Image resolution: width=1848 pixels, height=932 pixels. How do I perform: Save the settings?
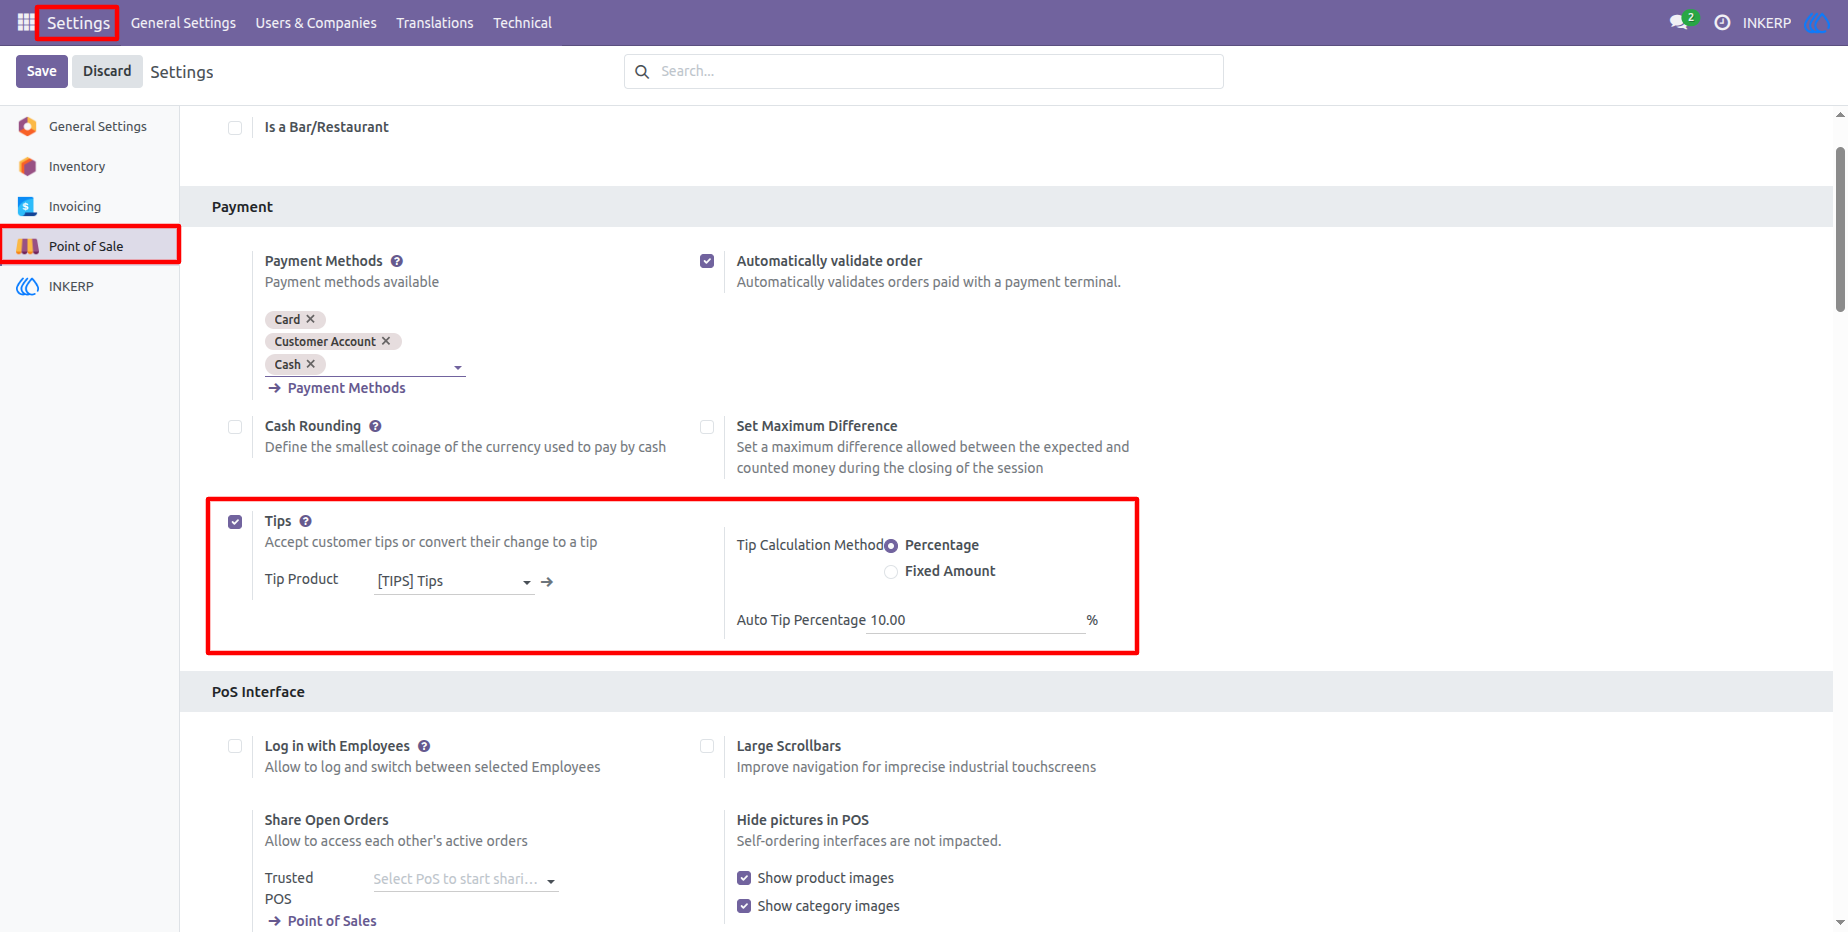pyautogui.click(x=42, y=71)
